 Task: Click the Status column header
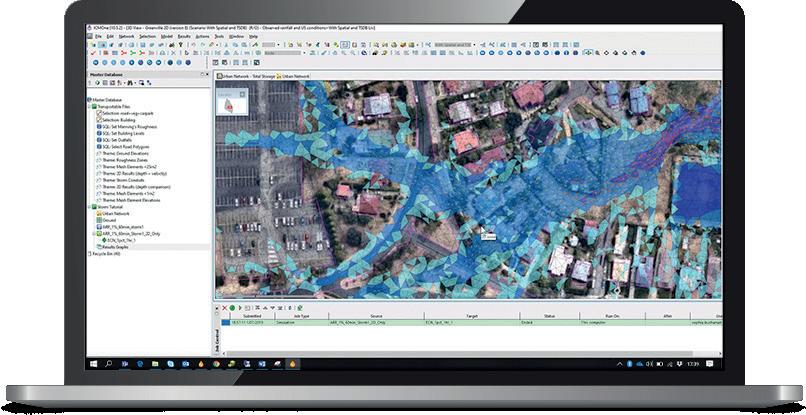[549, 316]
